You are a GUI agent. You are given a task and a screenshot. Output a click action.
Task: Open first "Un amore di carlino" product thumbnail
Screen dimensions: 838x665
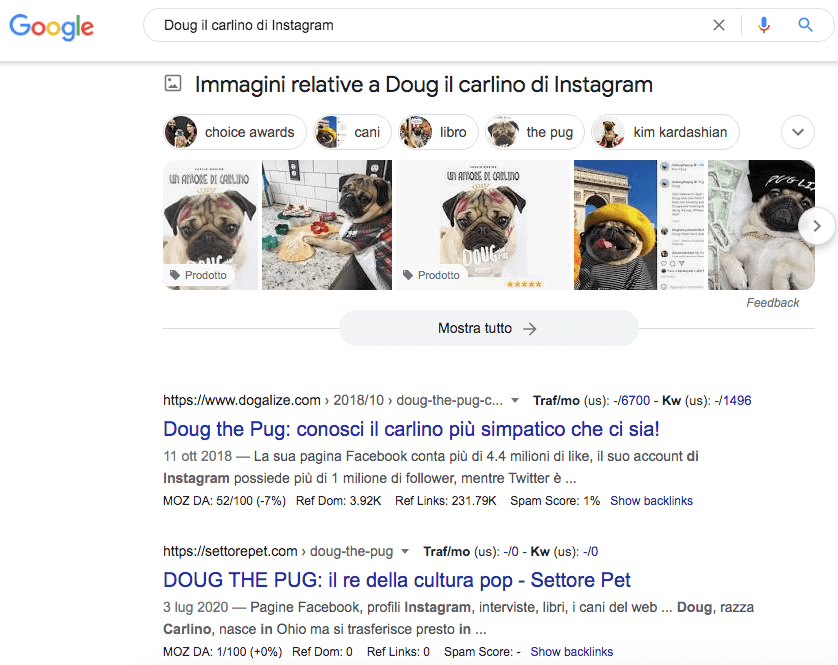pos(210,225)
